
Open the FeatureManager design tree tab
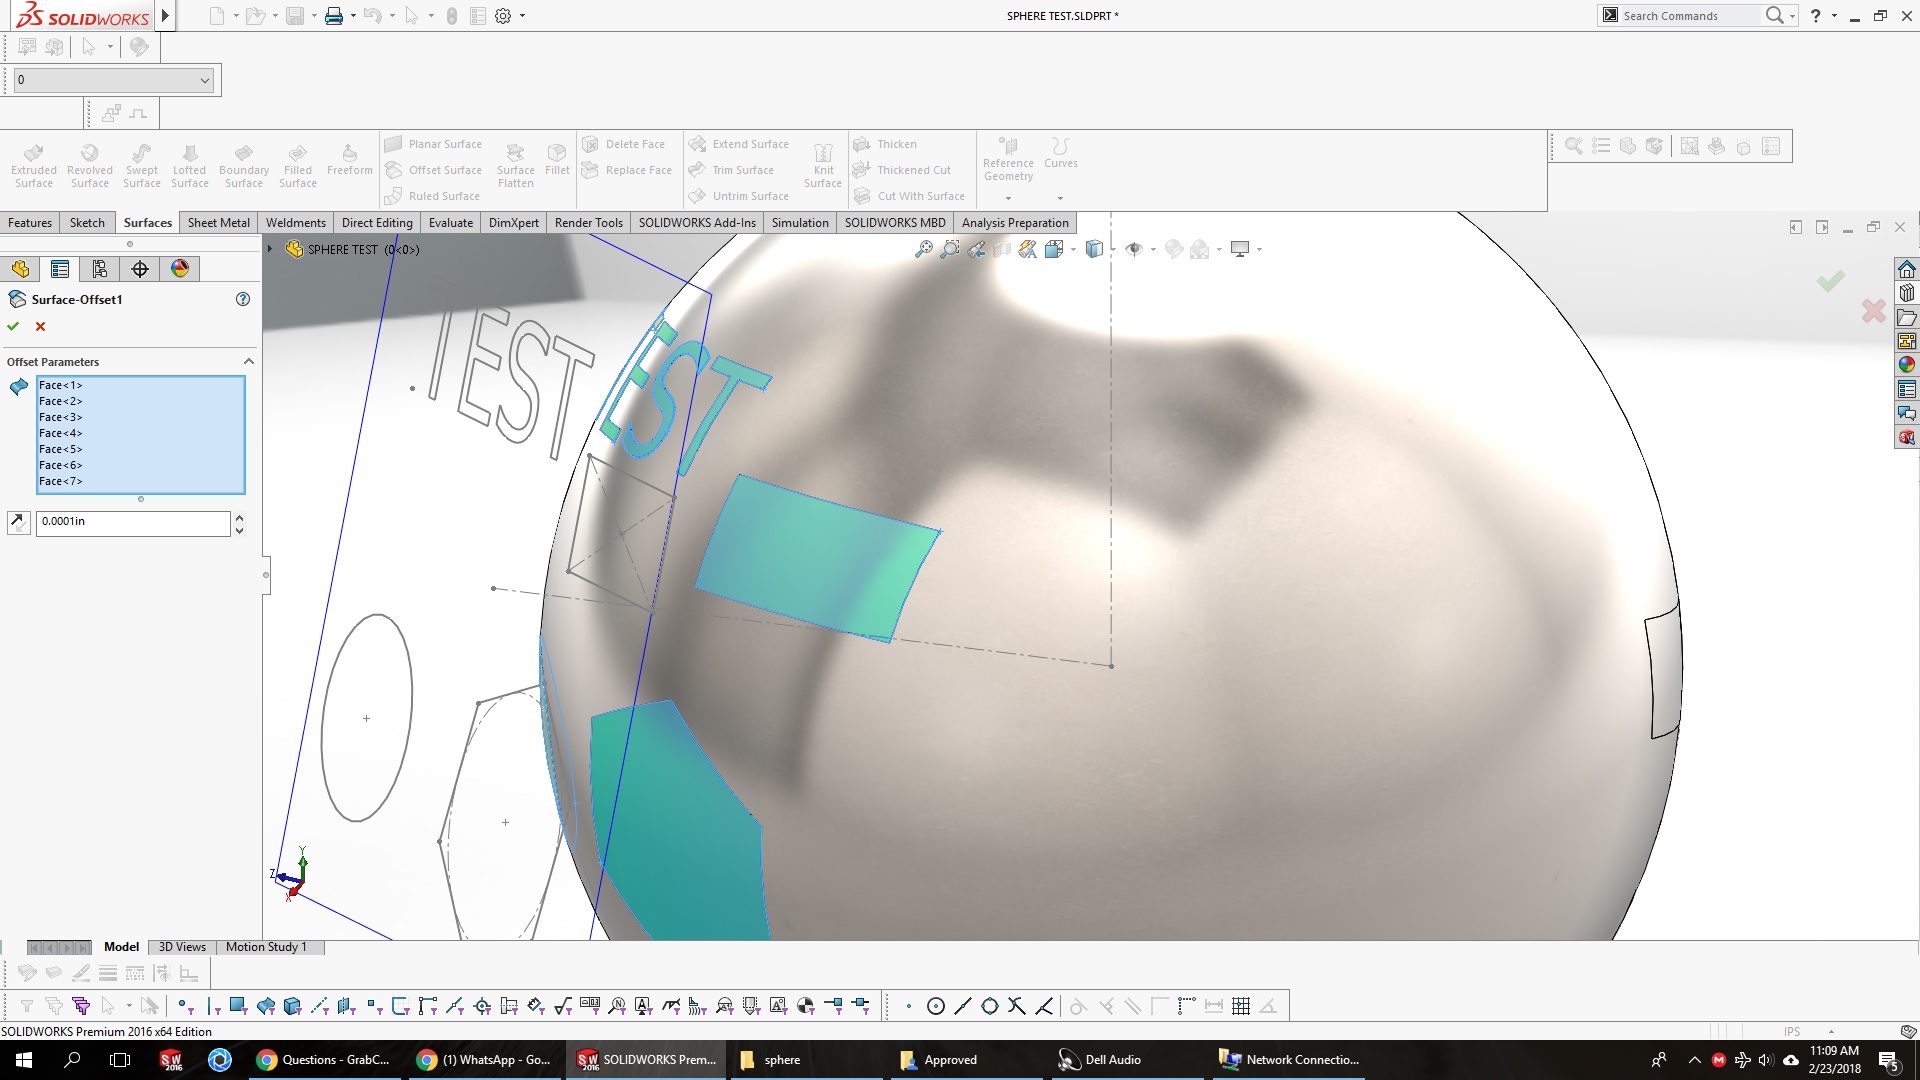click(x=20, y=269)
